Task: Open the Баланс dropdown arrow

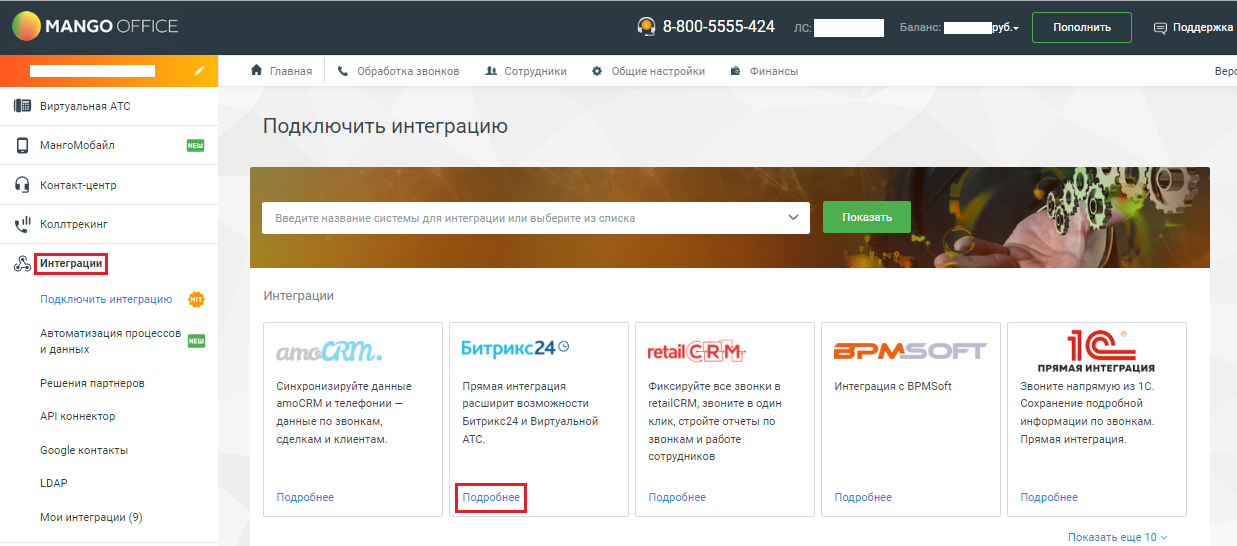Action: click(1016, 29)
